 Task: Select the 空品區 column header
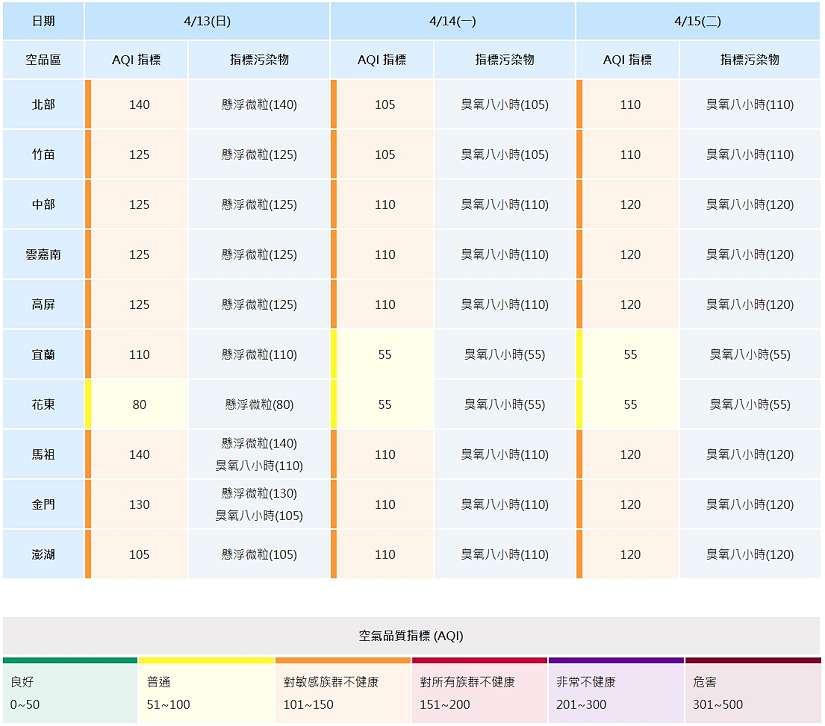pos(43,60)
